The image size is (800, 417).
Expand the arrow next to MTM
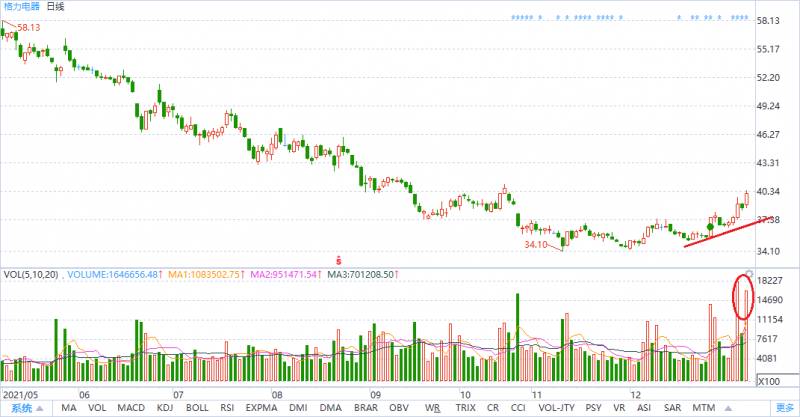(x=728, y=408)
